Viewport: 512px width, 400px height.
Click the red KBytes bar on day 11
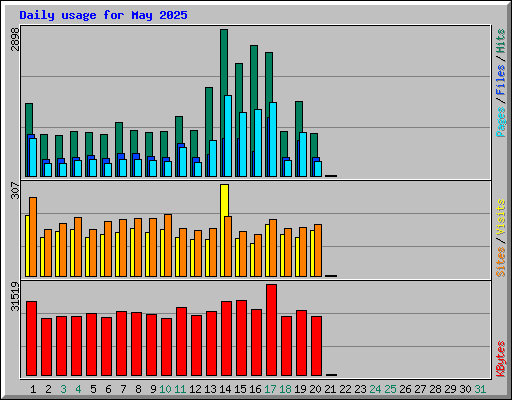pos(181,342)
